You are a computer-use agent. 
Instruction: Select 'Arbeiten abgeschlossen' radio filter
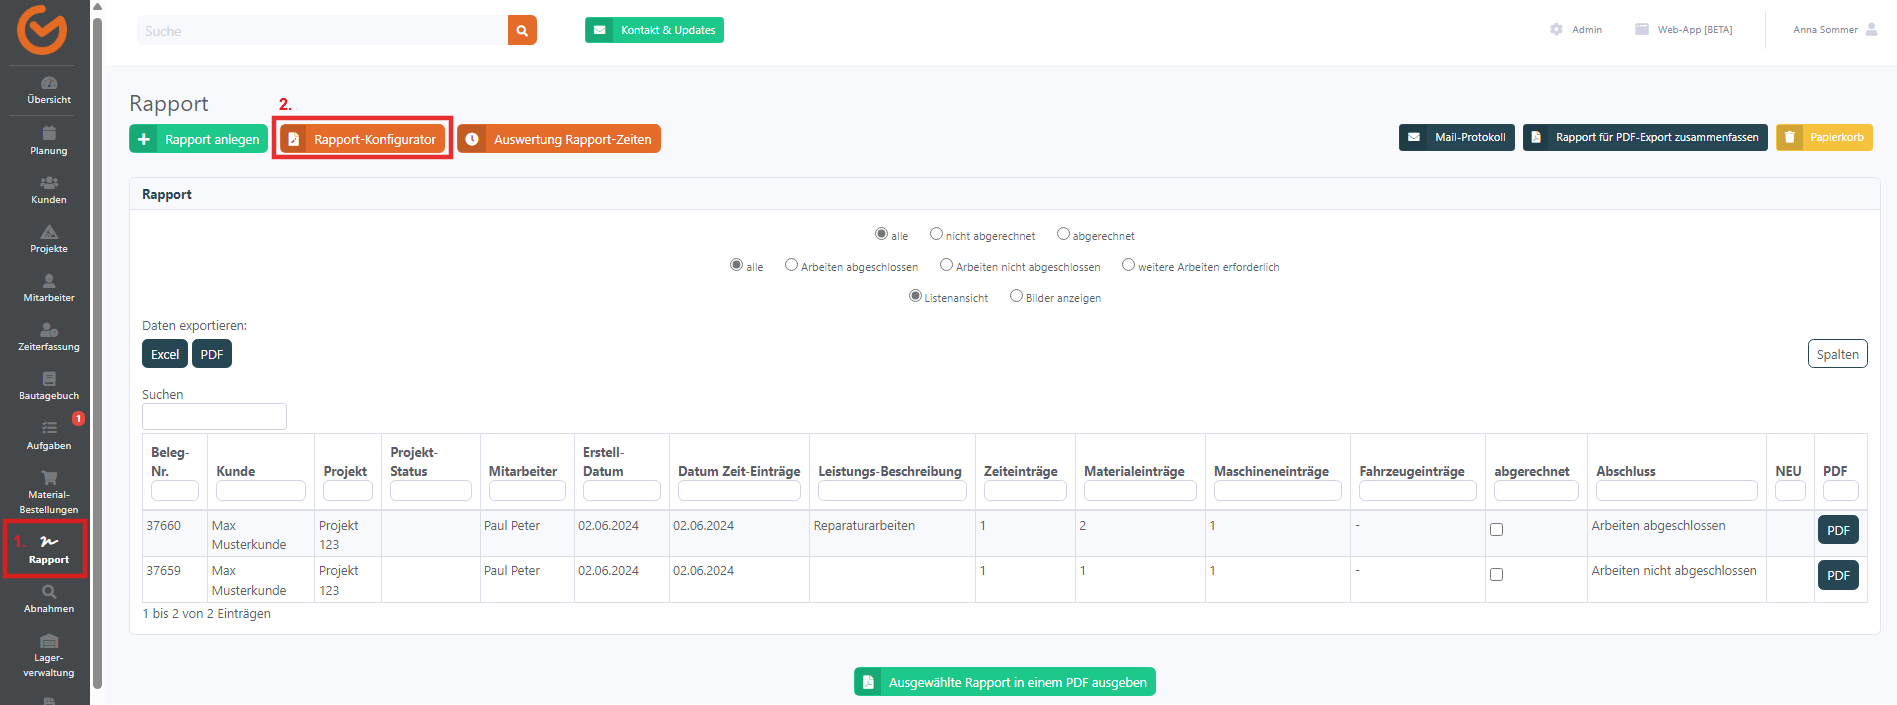791,265
